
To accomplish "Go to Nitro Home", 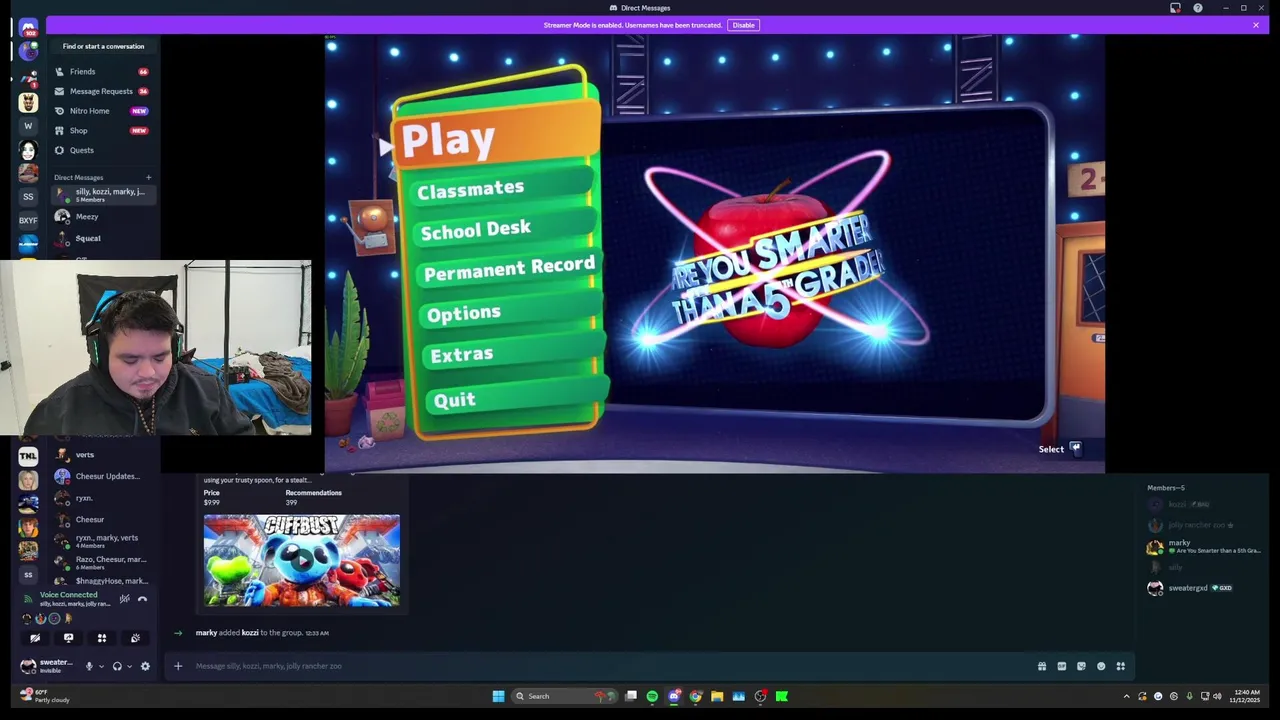I will 102,111.
